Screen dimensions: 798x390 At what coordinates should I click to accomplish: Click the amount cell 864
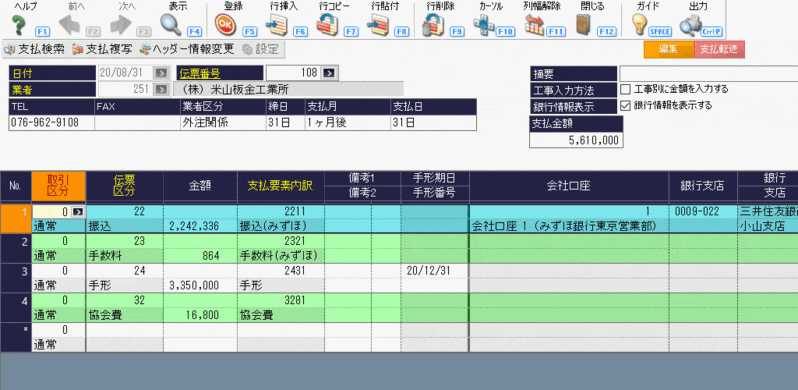click(201, 256)
